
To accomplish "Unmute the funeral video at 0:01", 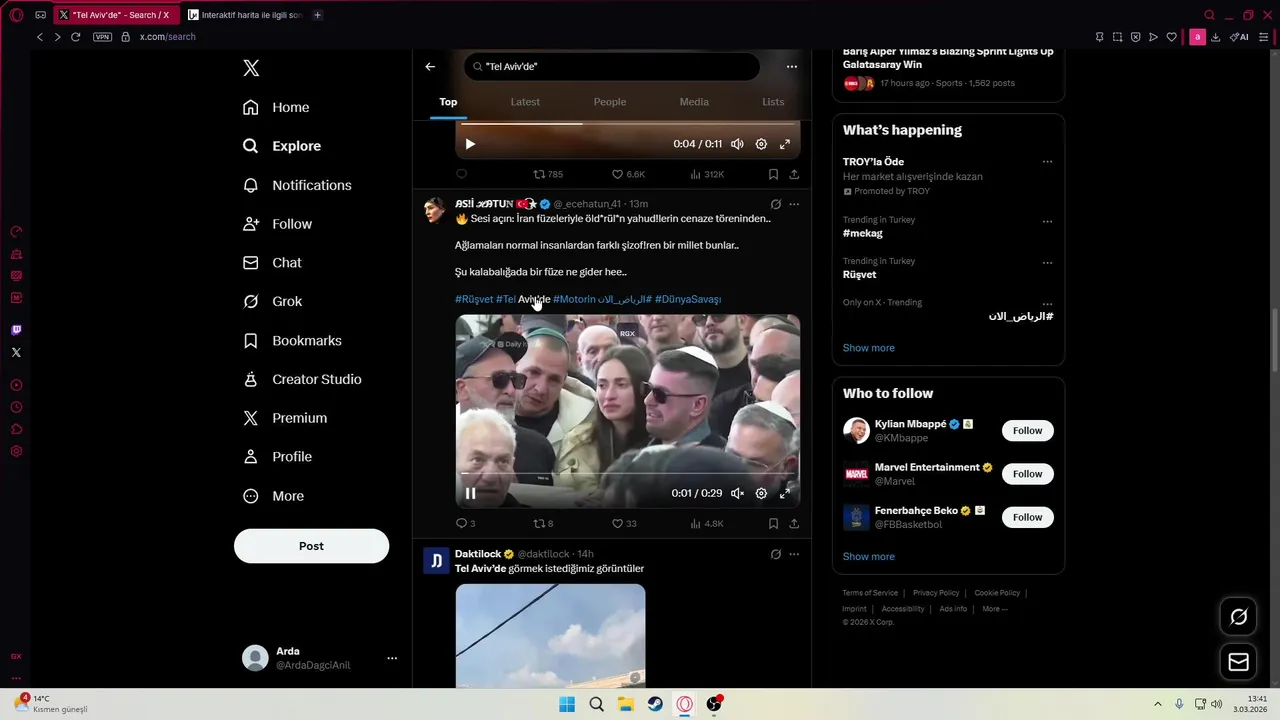I will 737,493.
